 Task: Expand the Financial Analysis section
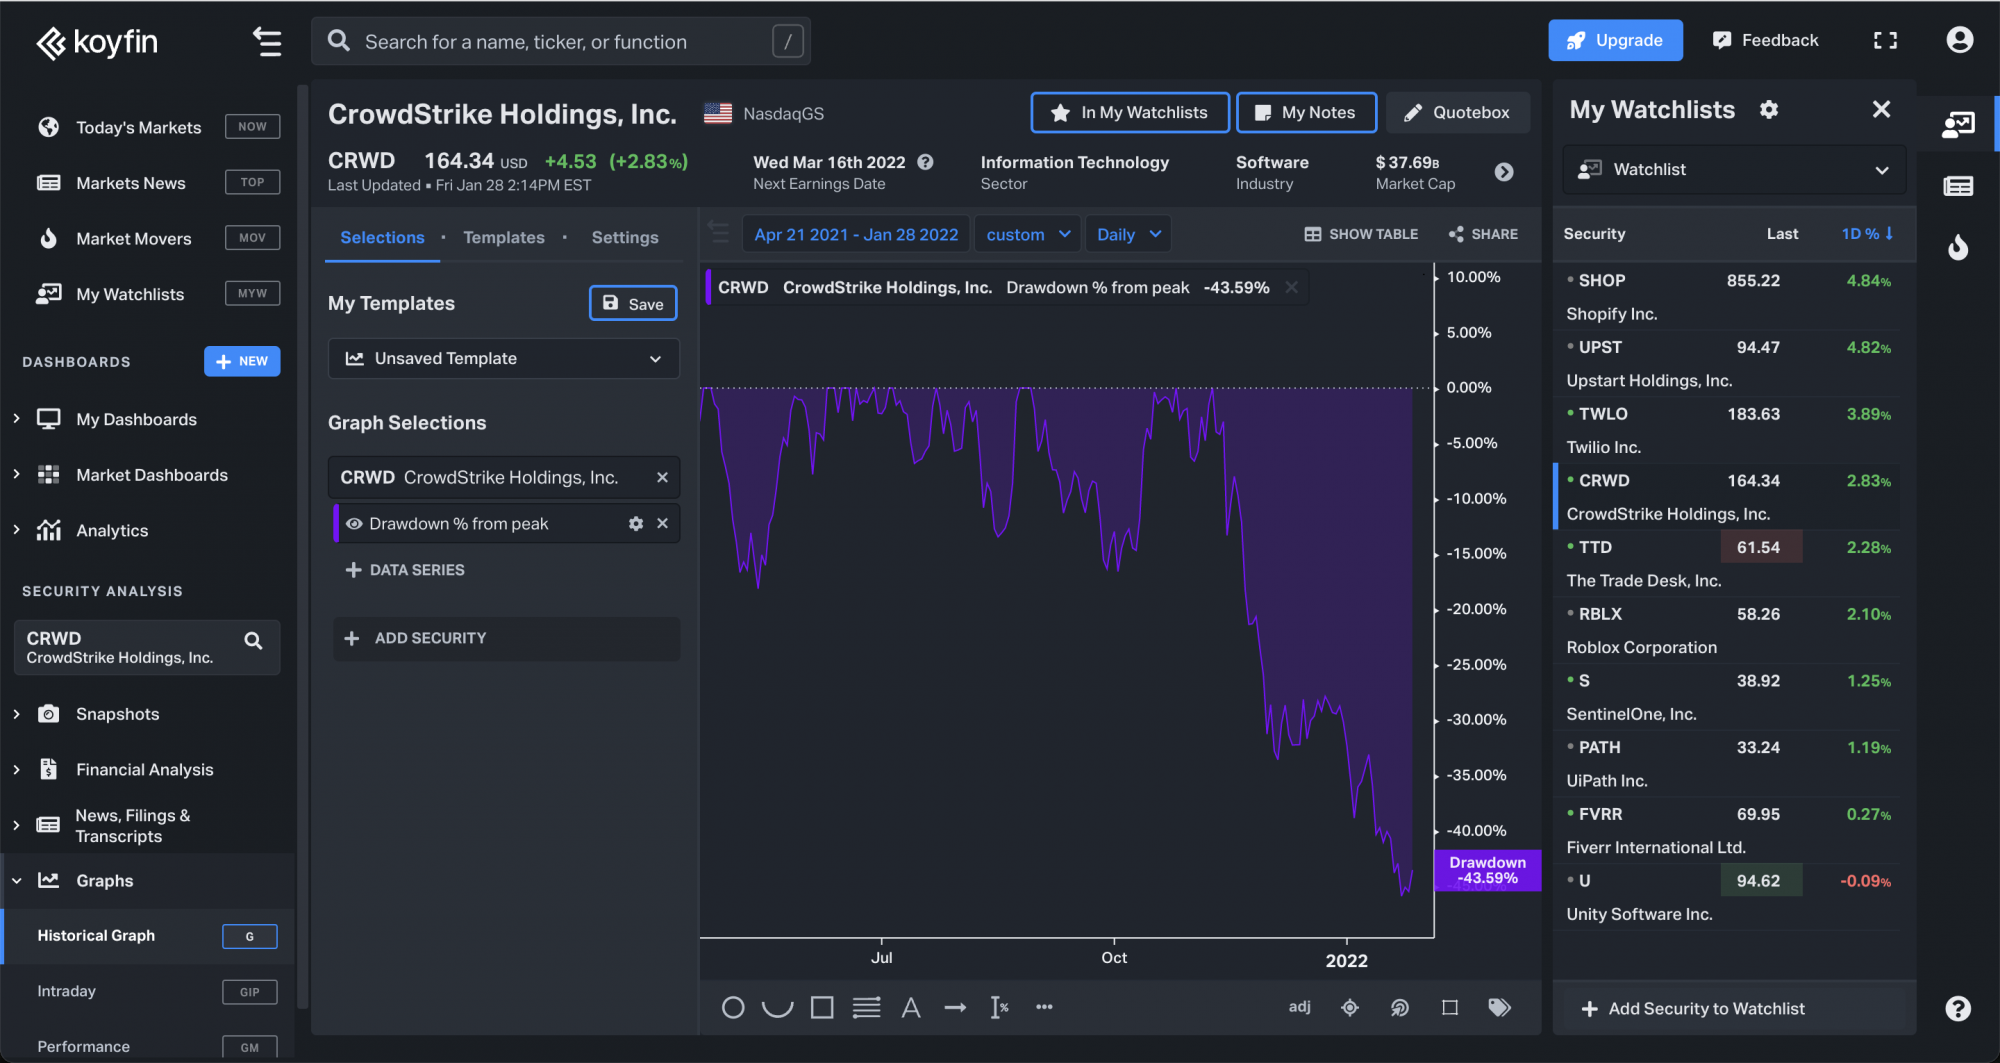point(144,770)
